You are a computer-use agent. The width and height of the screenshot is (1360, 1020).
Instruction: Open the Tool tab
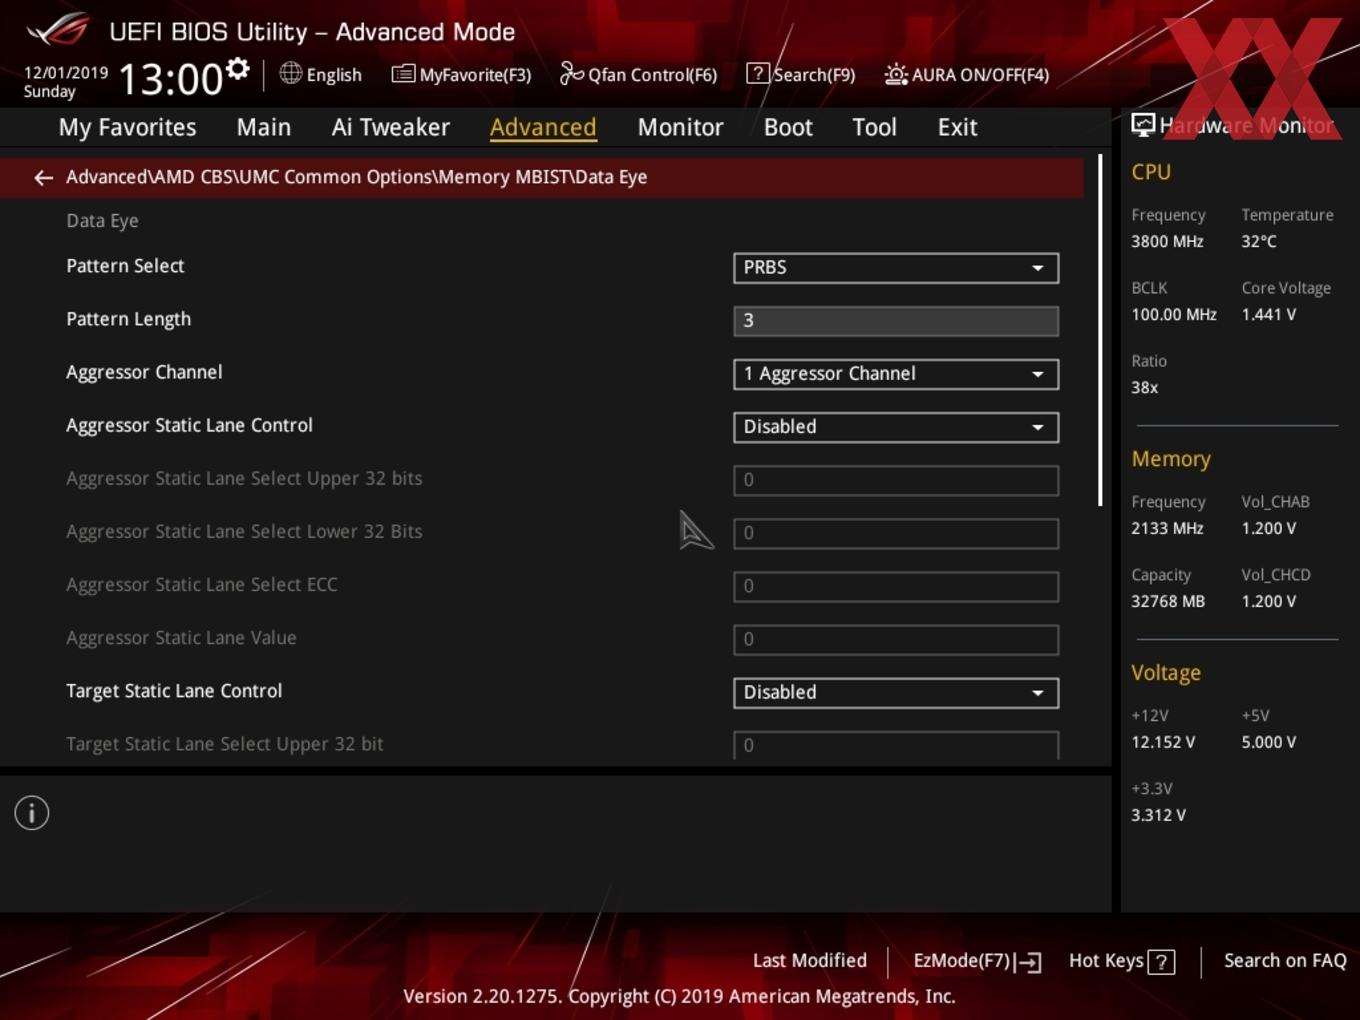coord(875,127)
